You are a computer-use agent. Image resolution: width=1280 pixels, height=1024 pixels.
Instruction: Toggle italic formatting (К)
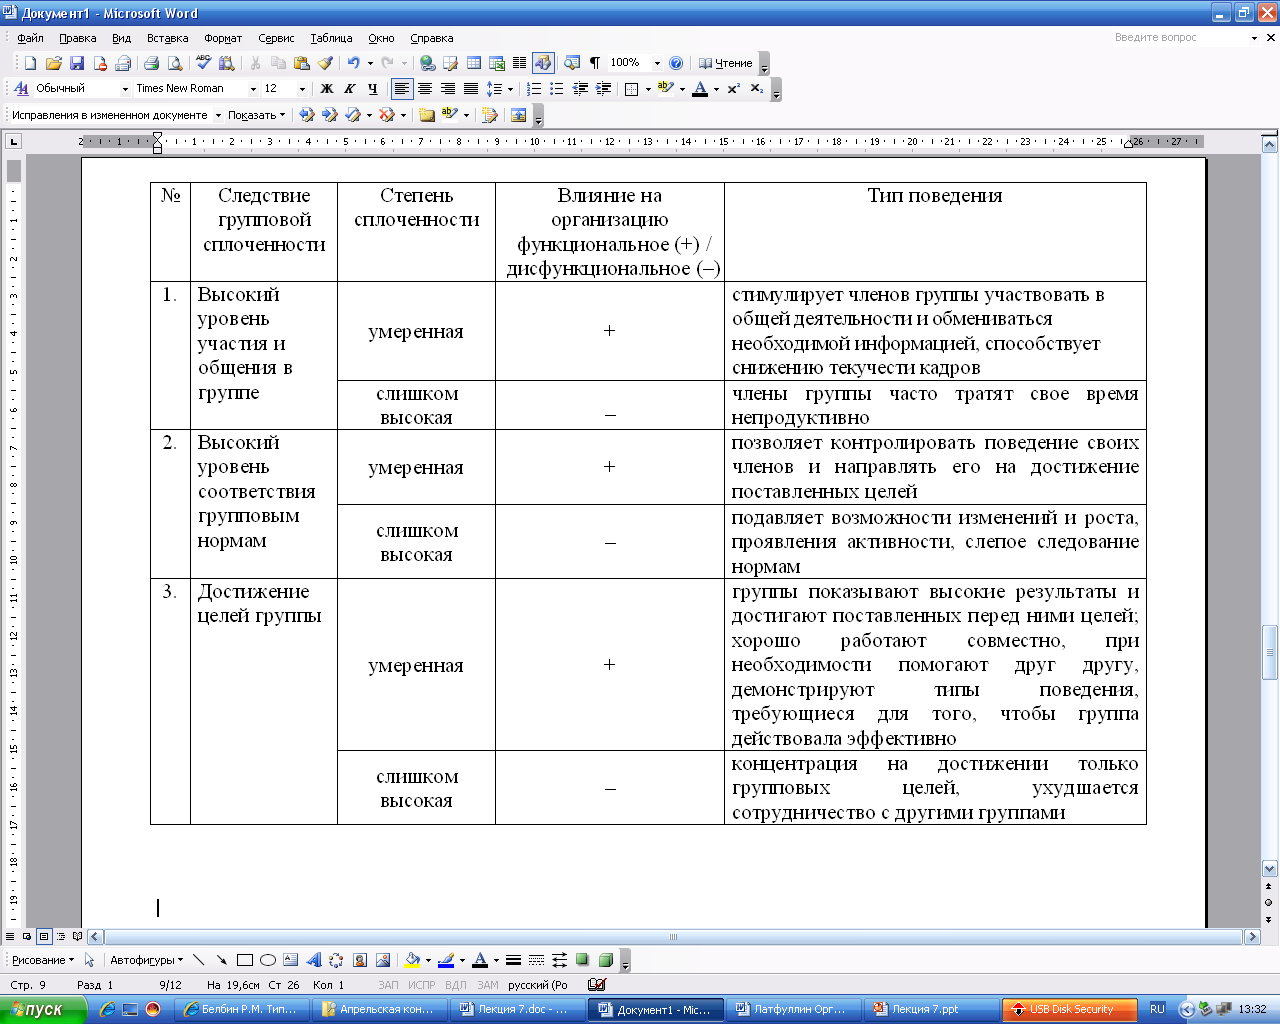[349, 89]
